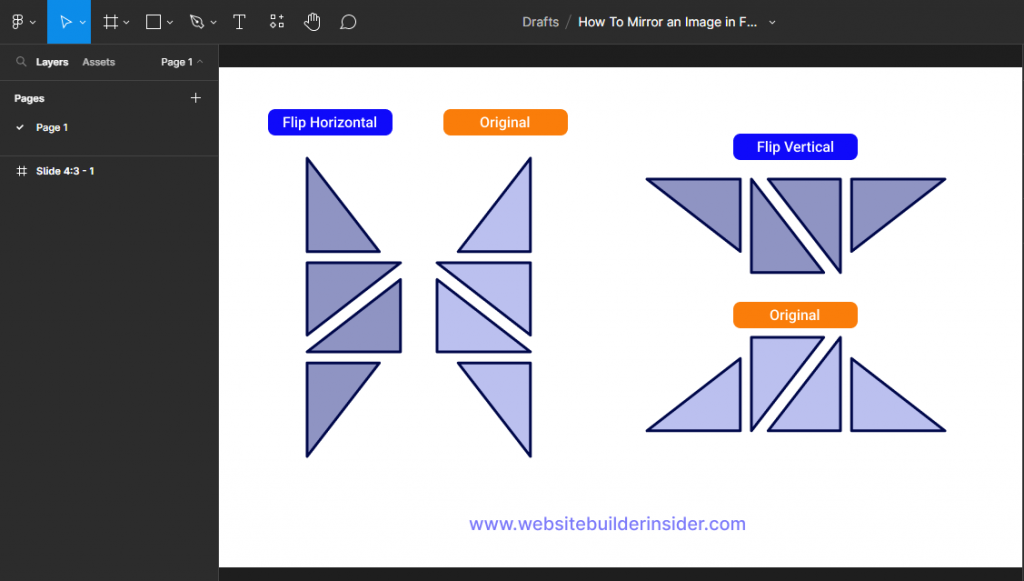Select the Hand tool

312,22
